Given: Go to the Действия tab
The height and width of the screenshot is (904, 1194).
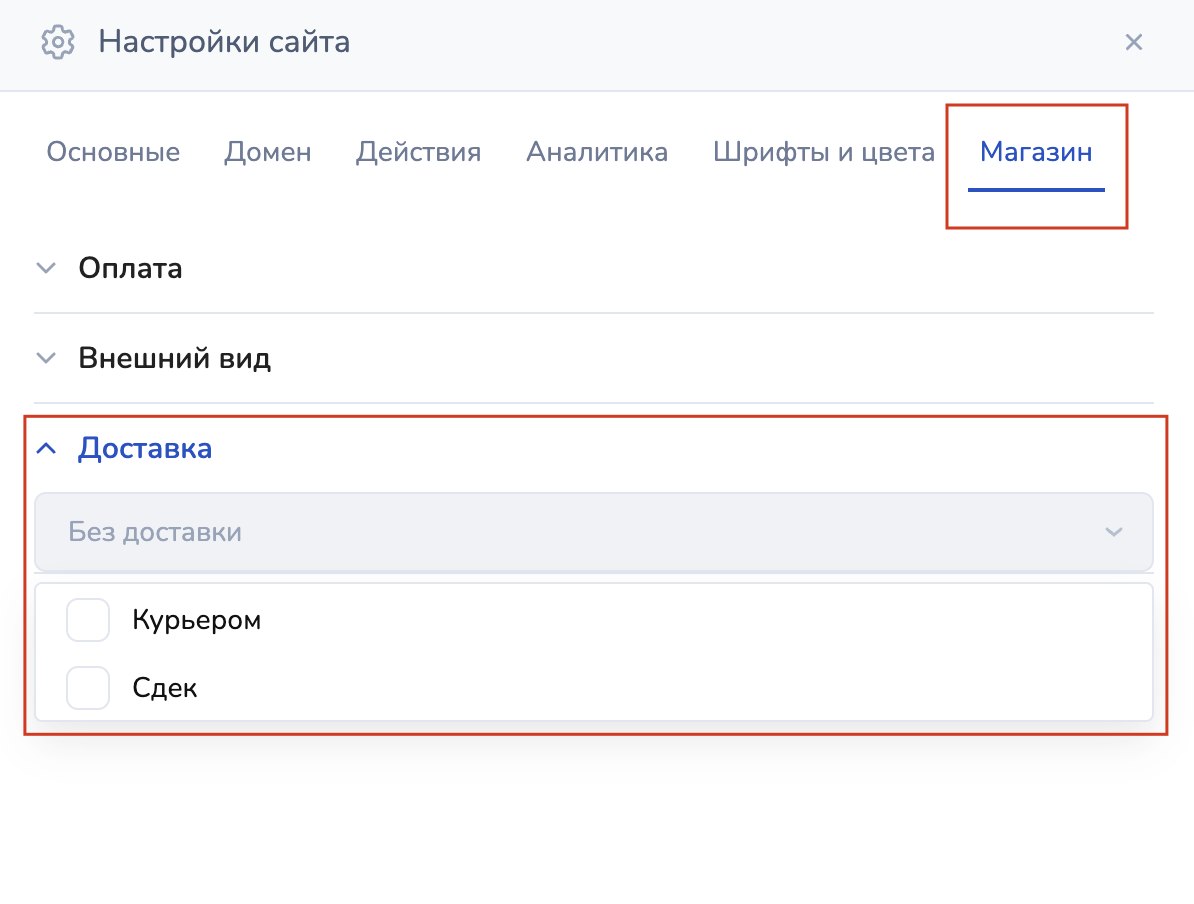Looking at the screenshot, I should click(x=418, y=152).
